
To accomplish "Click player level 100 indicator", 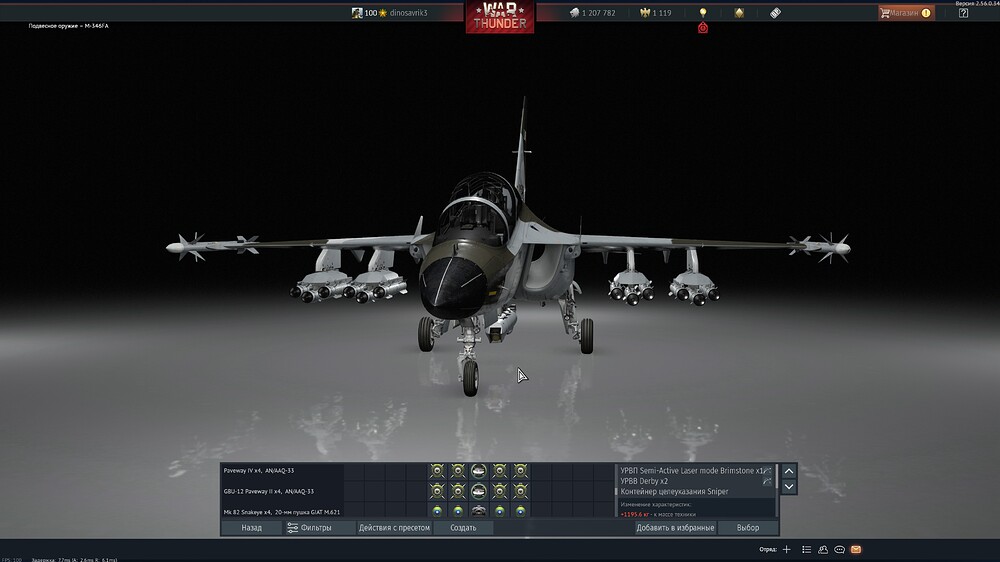I will point(371,13).
